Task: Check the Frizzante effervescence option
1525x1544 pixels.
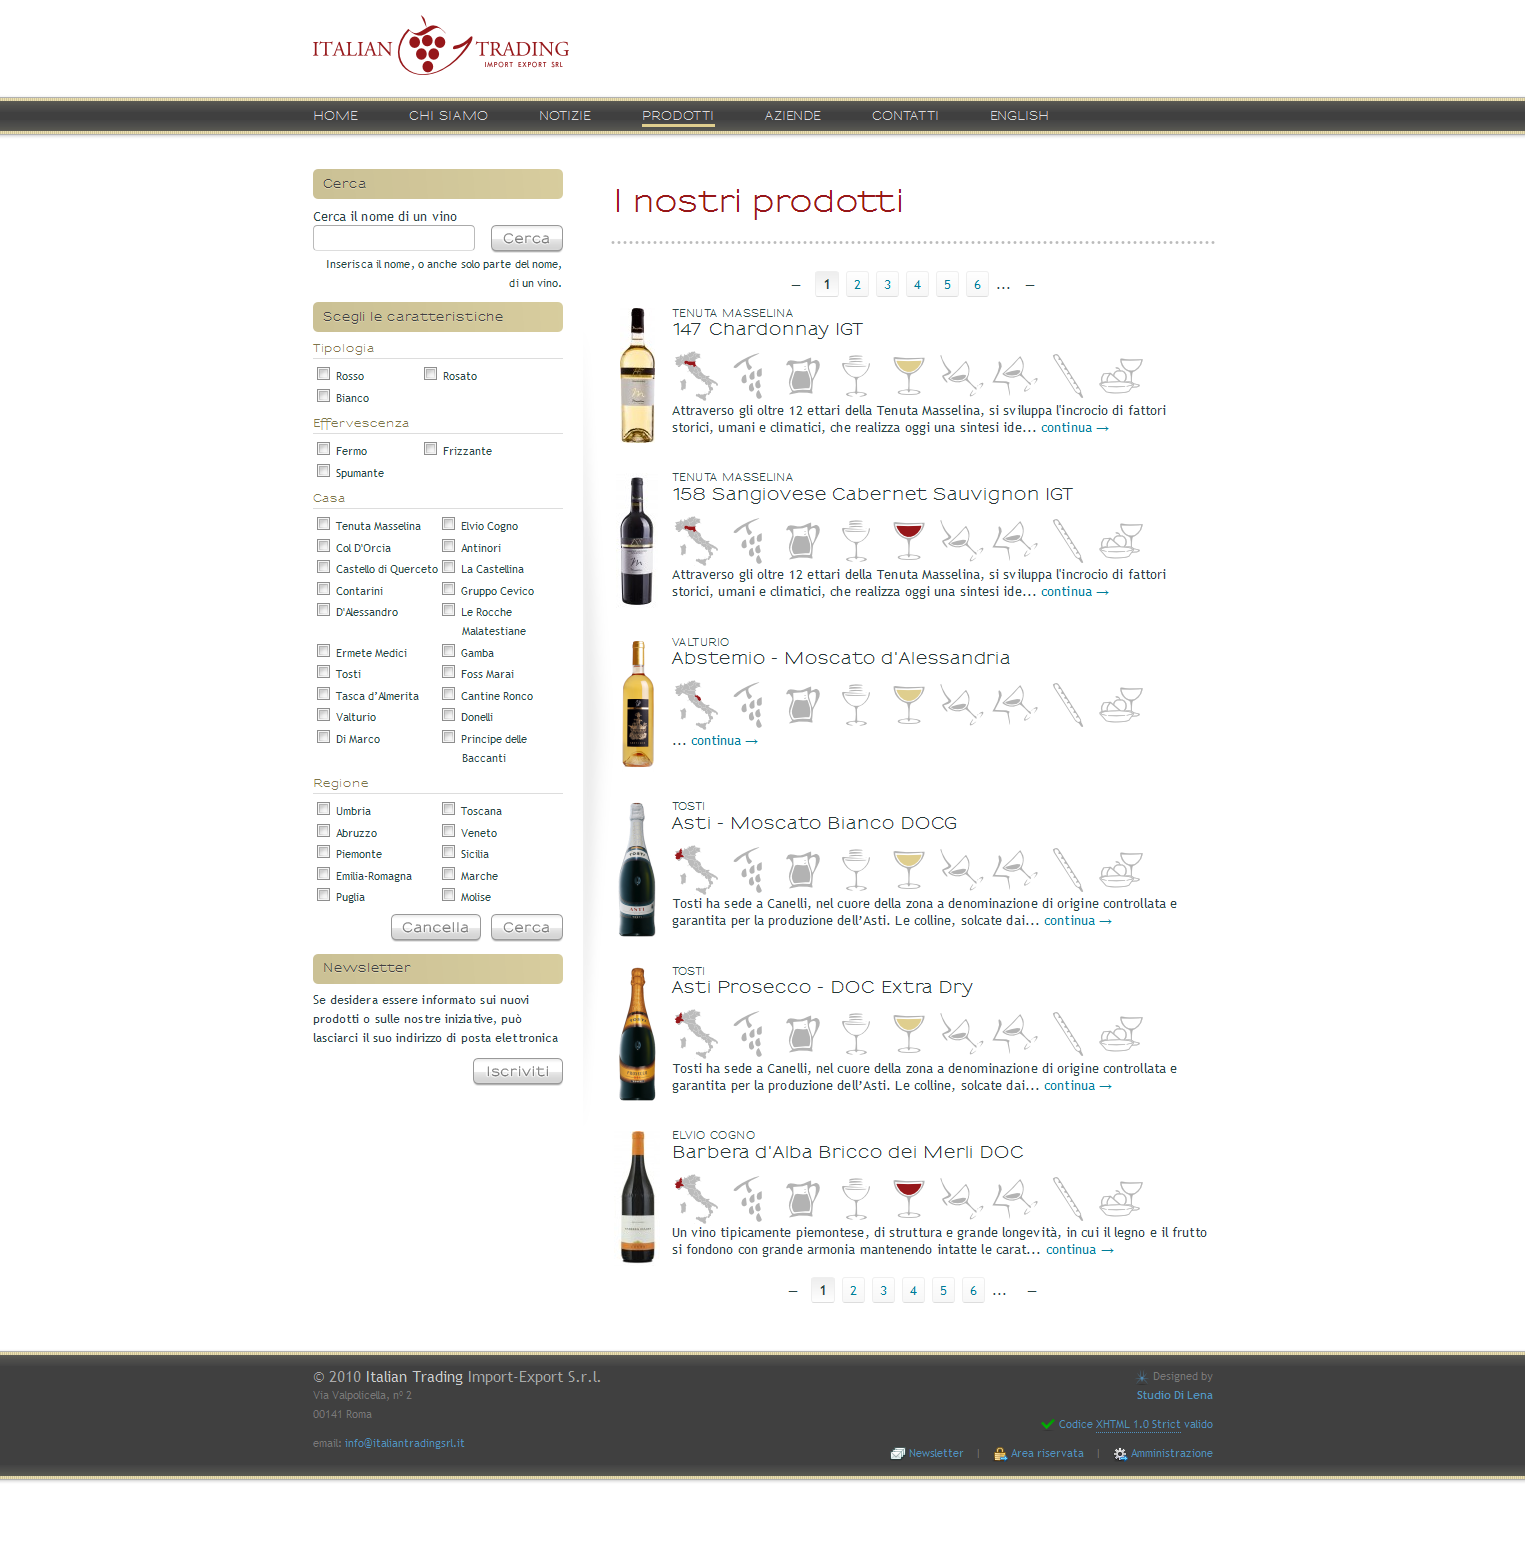Action: (x=430, y=449)
